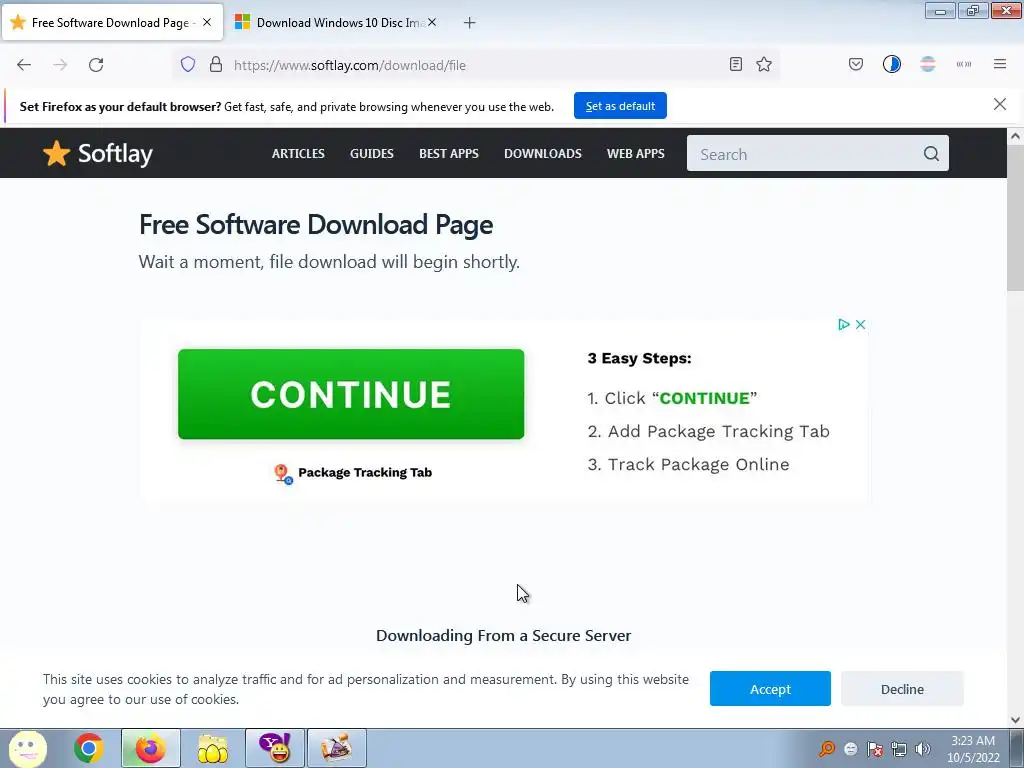Open the AdChoices triangle icon
The width and height of the screenshot is (1024, 768).
[844, 325]
